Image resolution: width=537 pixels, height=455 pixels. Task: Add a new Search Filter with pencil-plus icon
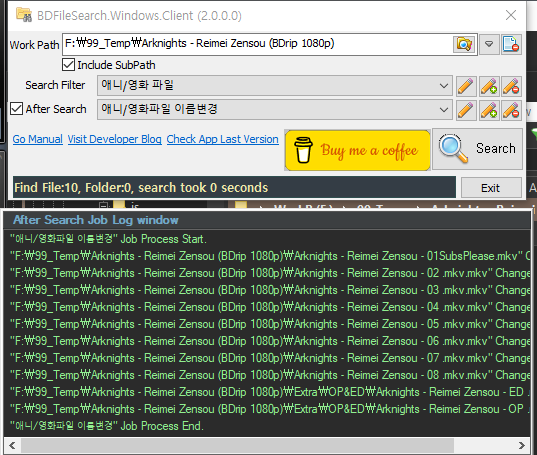pyautogui.click(x=489, y=86)
